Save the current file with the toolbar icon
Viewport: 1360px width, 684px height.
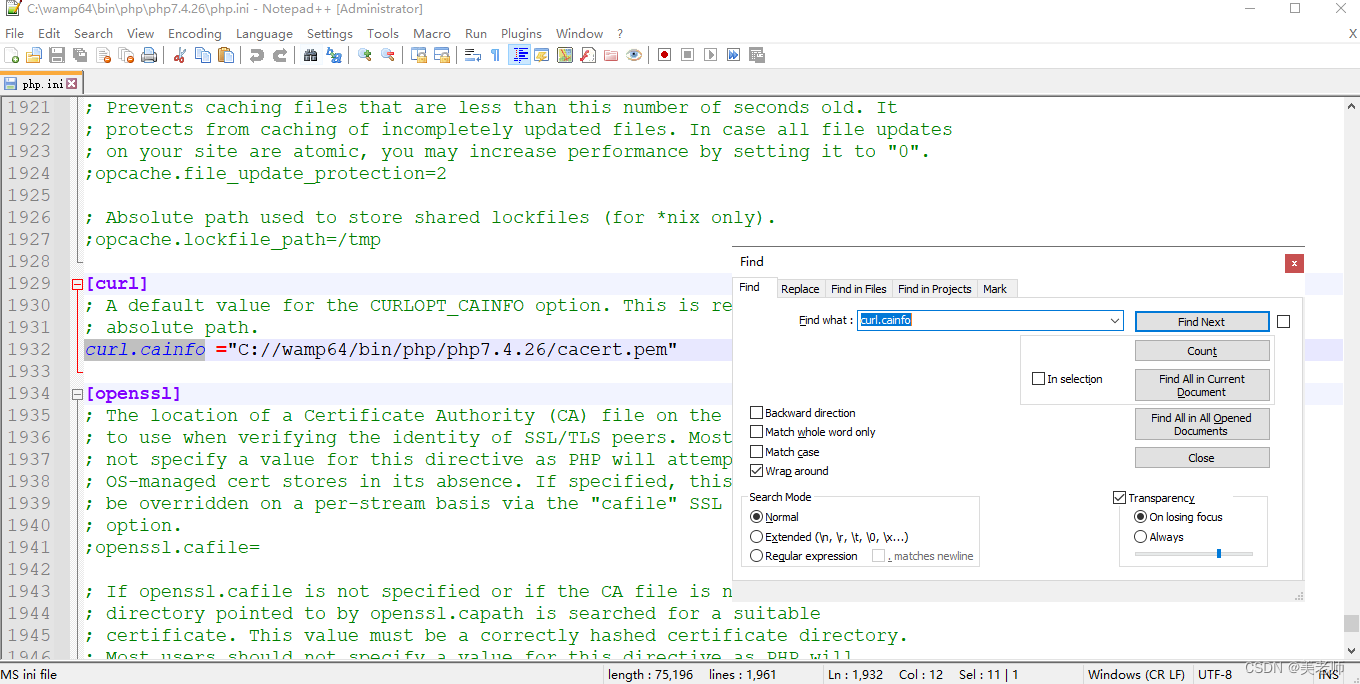(x=57, y=55)
